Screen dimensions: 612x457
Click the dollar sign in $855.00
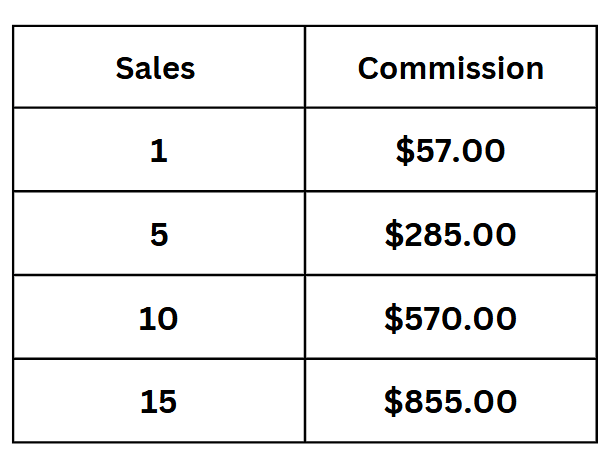[394, 401]
